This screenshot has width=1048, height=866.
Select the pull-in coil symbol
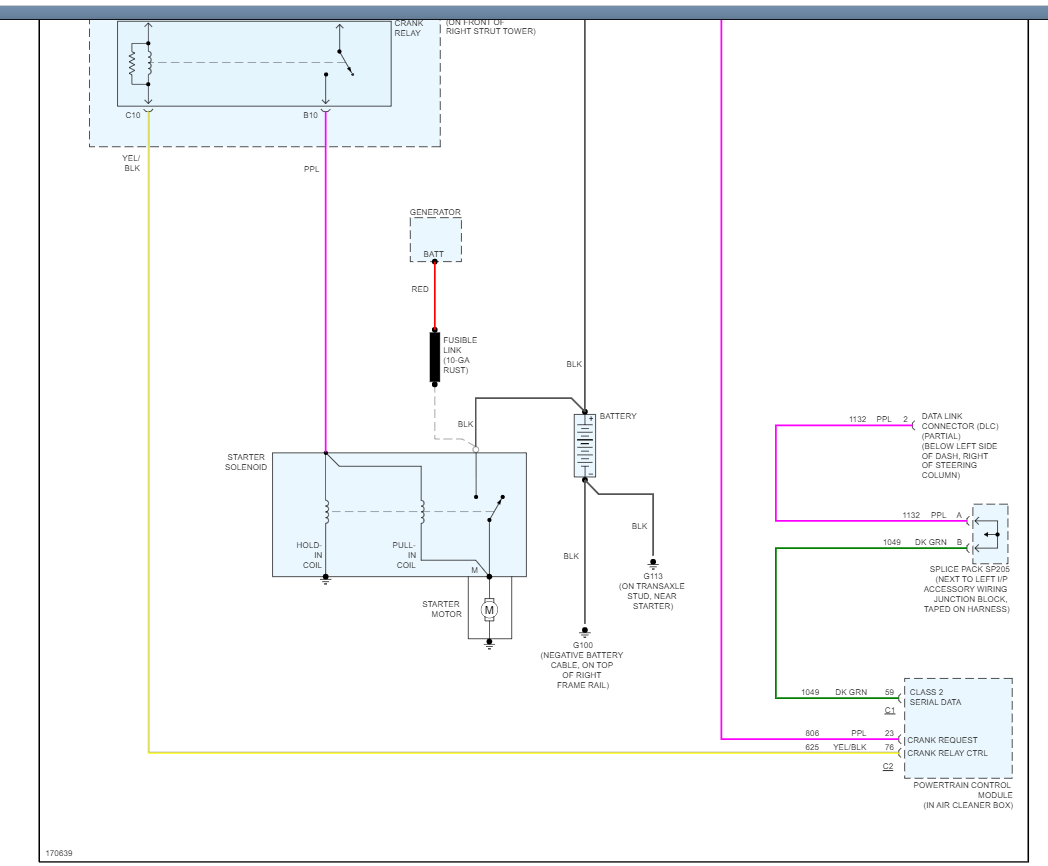pyautogui.click(x=422, y=512)
